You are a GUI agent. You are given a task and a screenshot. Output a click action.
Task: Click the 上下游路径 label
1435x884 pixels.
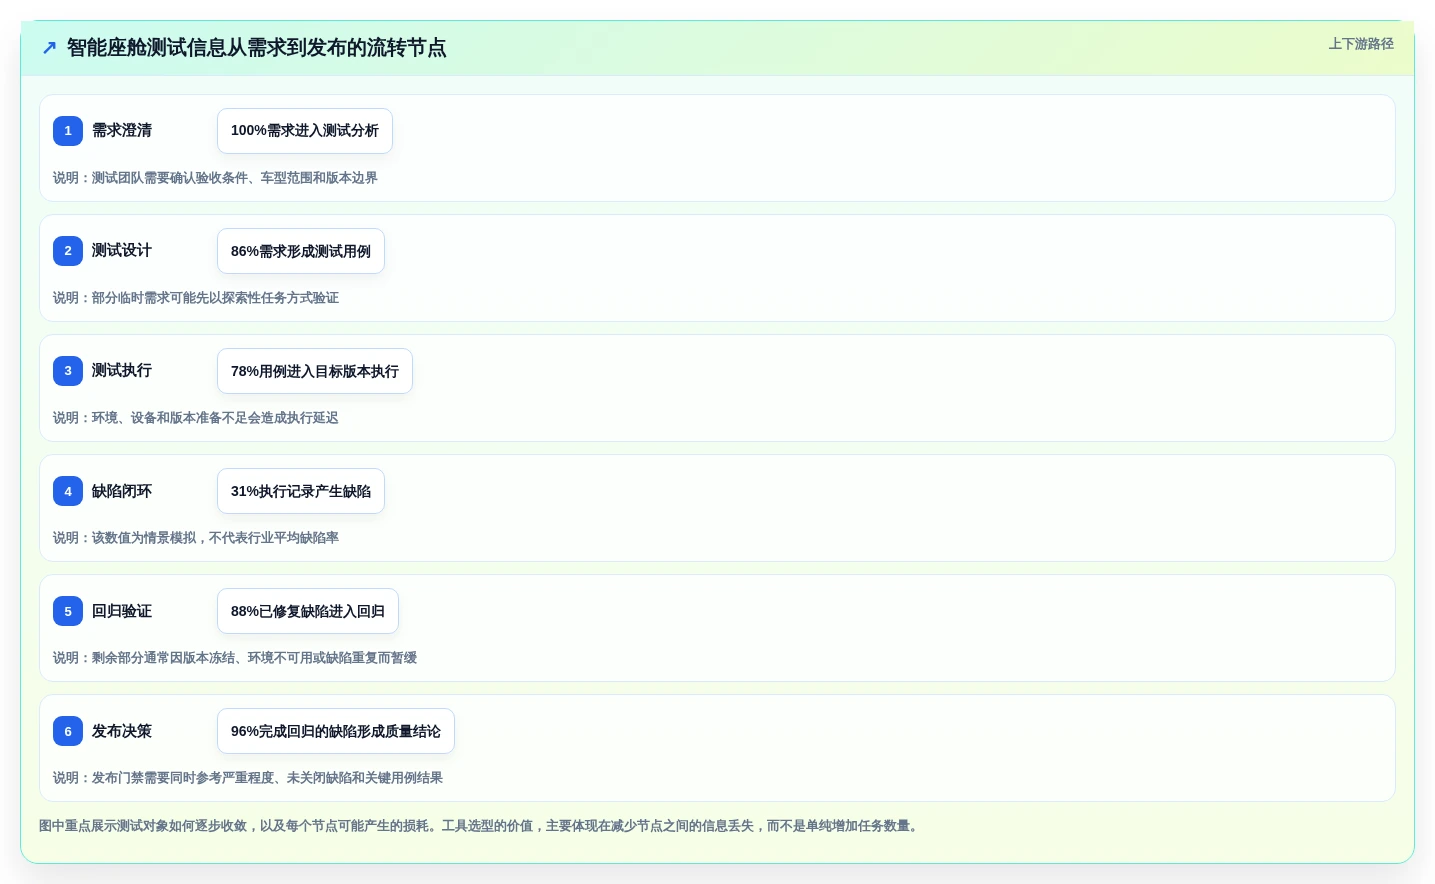1361,44
